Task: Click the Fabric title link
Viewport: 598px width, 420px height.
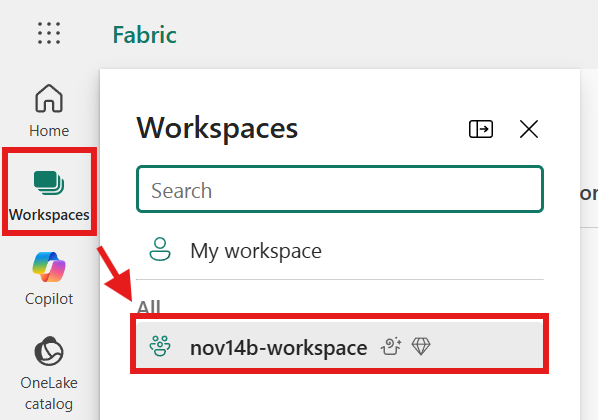Action: coord(145,35)
